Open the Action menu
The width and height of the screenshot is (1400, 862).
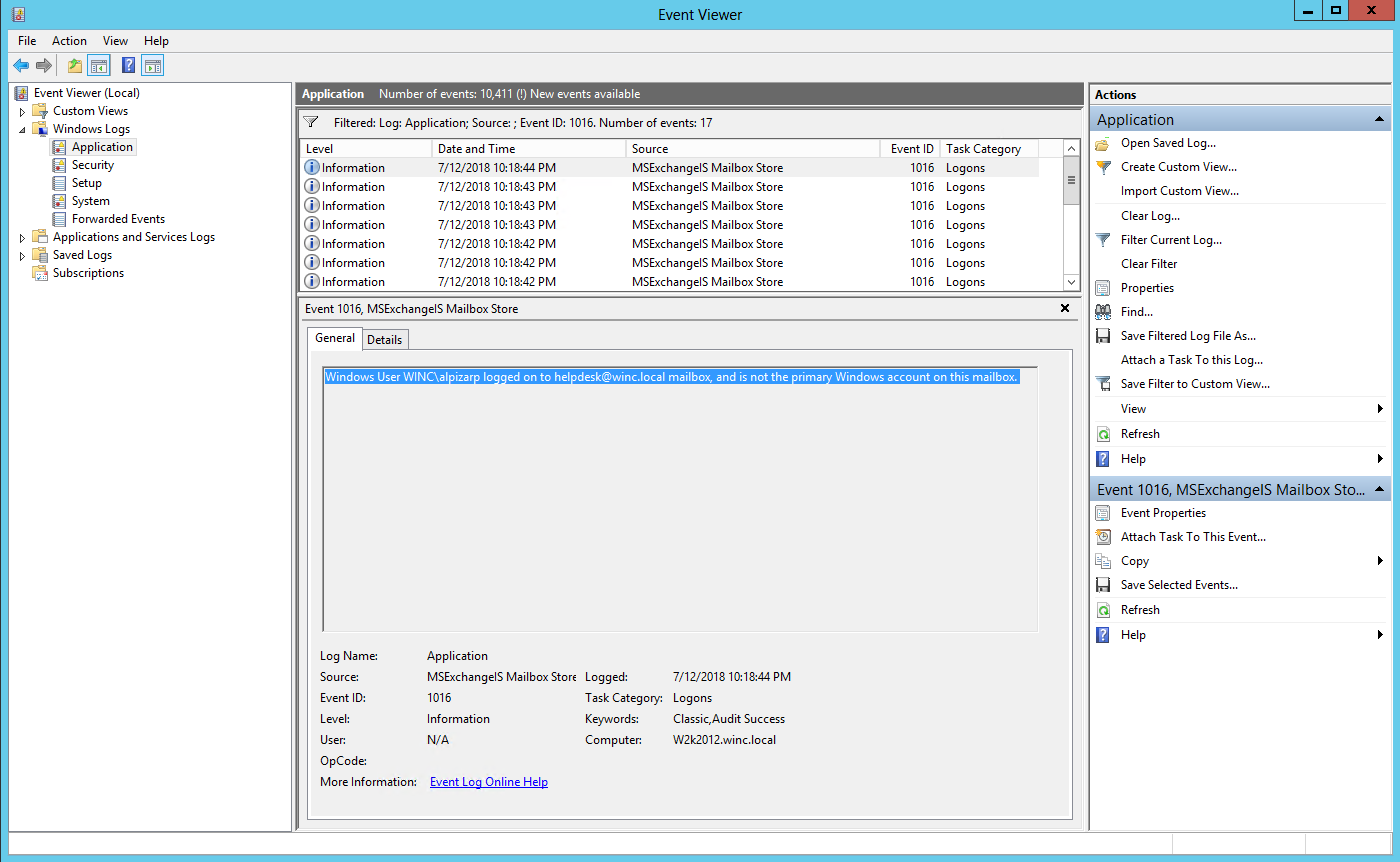69,40
